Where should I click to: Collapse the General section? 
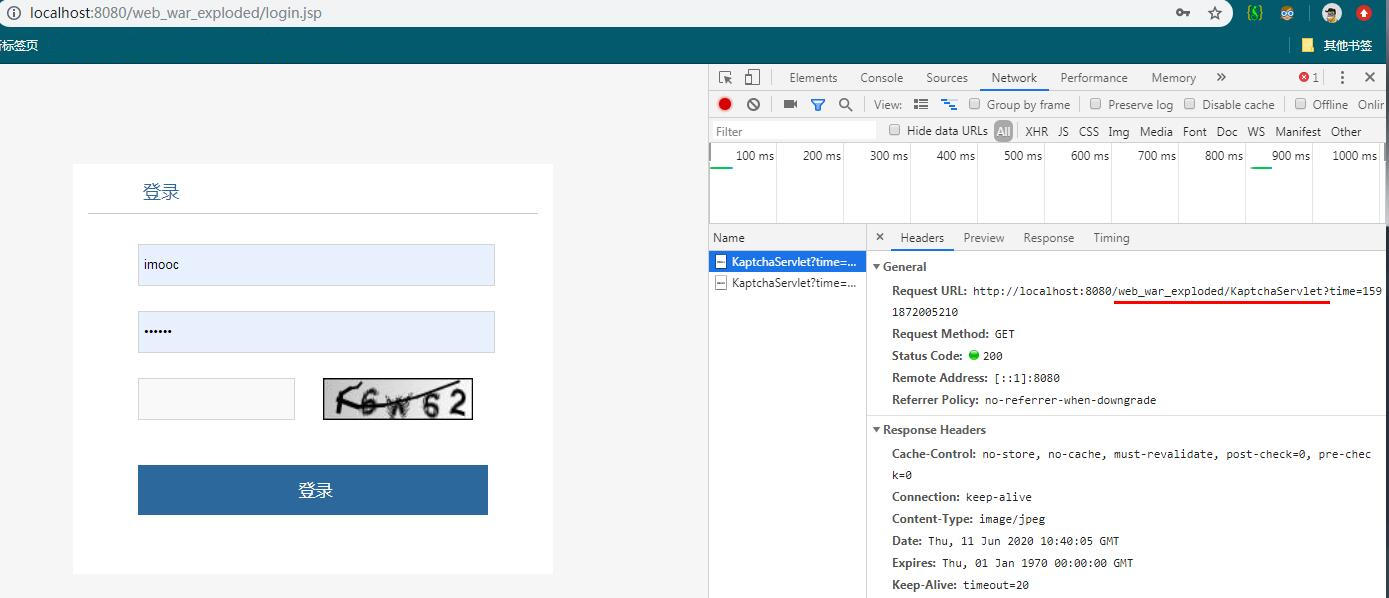tap(877, 267)
